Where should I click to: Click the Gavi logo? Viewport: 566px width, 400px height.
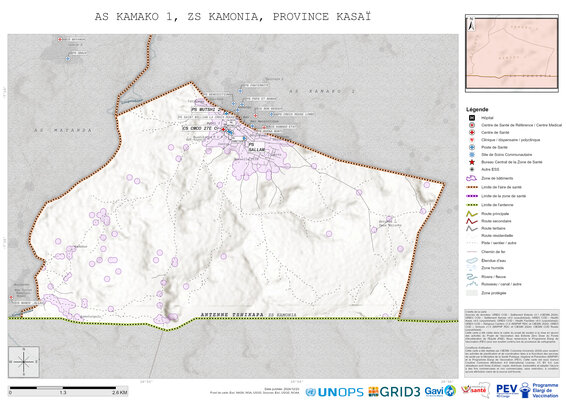[440, 391]
